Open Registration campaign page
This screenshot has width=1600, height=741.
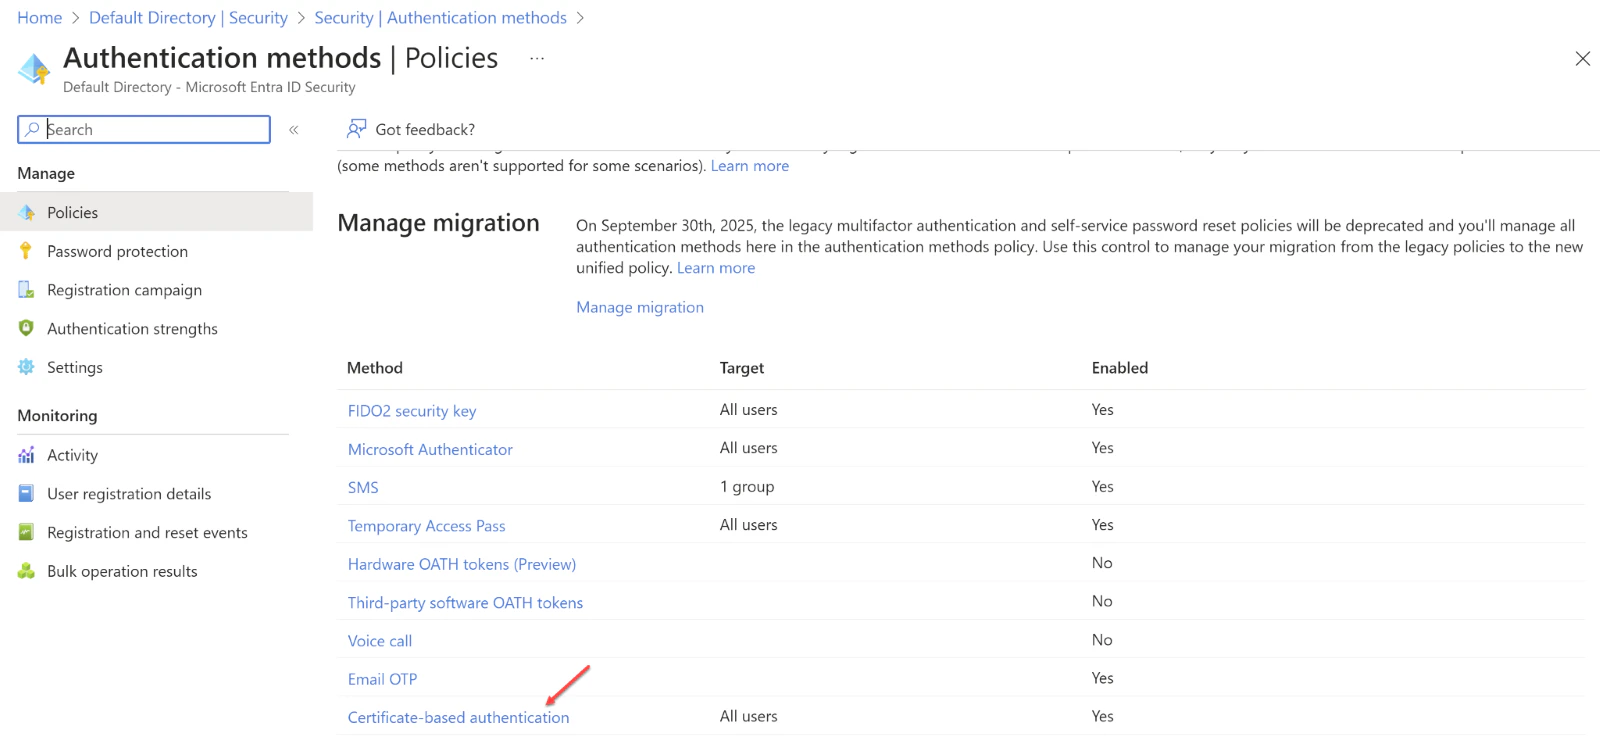pyautogui.click(x=124, y=290)
